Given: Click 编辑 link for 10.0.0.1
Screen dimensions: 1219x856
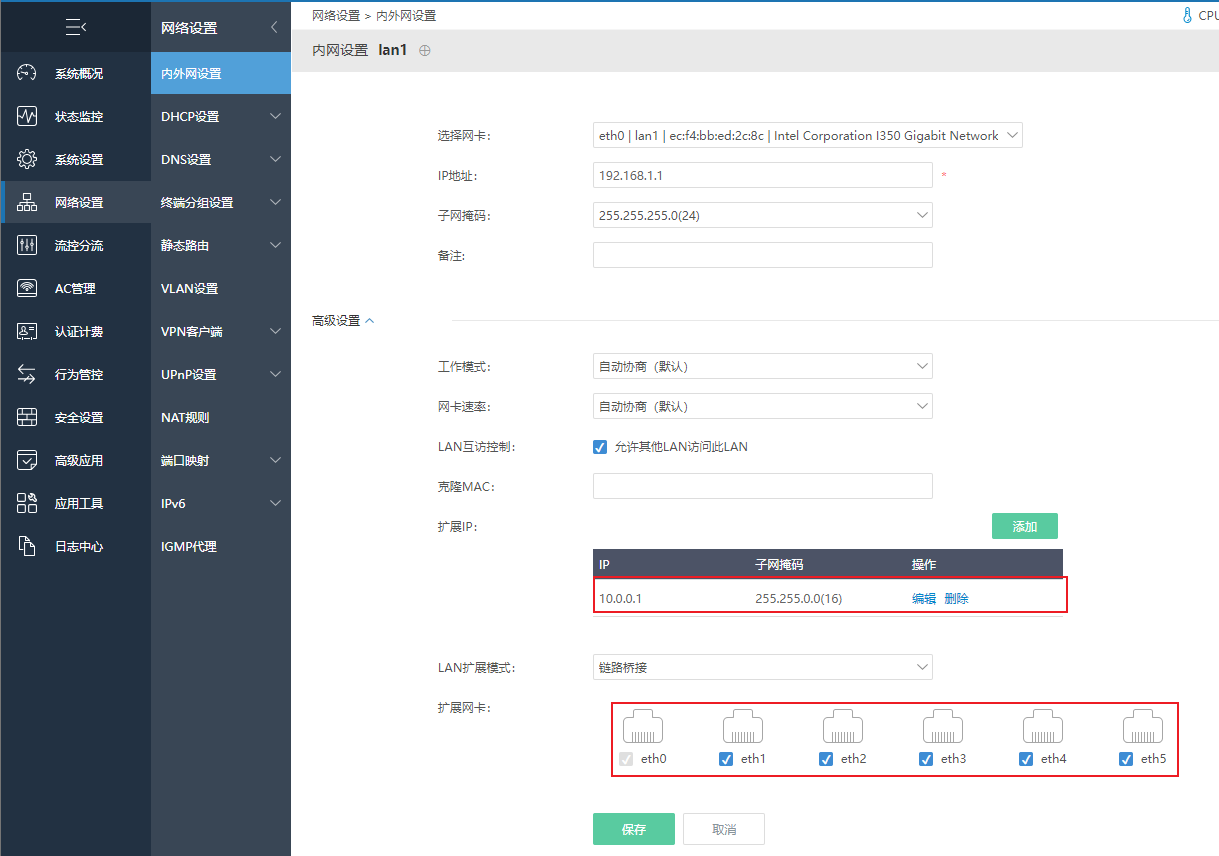Looking at the screenshot, I should point(924,599).
